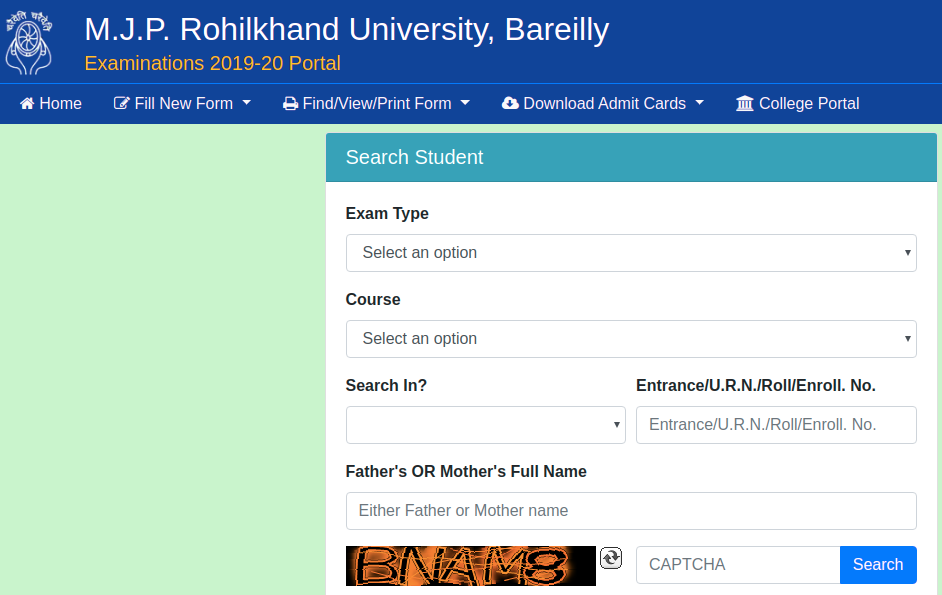The image size is (942, 595).
Task: Click the printer icon beside Find/View/Print Form
Action: coord(290,103)
